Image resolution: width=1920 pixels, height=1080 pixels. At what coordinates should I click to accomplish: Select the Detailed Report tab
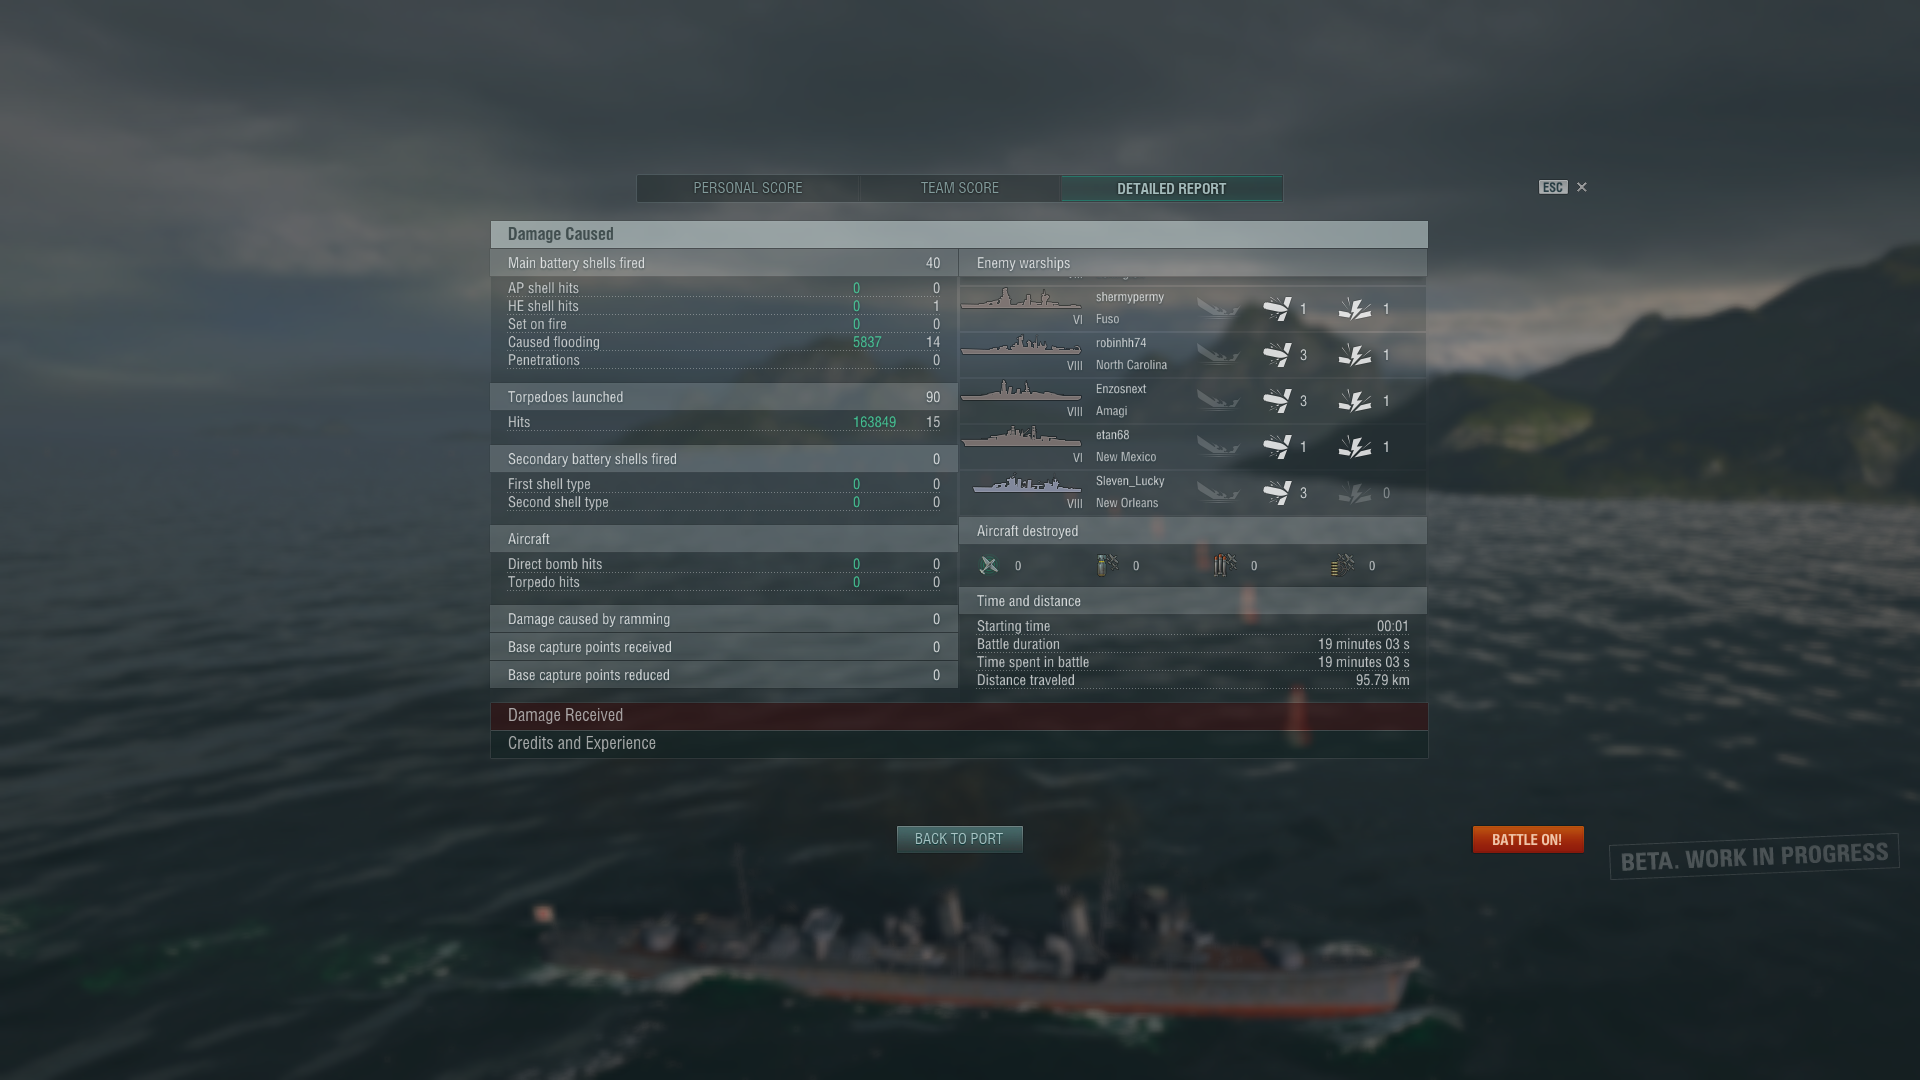(x=1172, y=188)
